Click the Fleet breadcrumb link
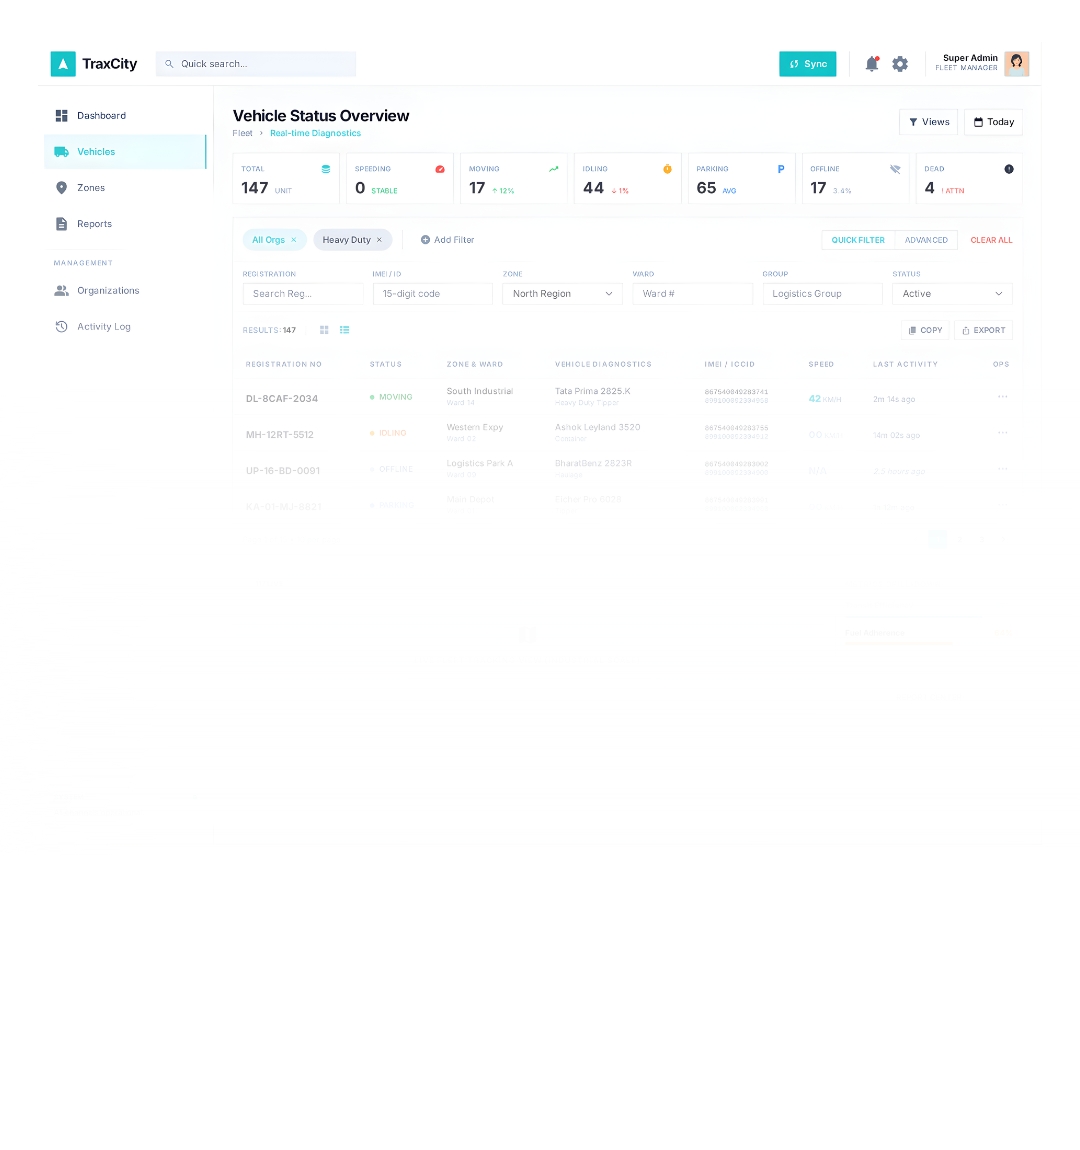This screenshot has height=1150, width=1080. pyautogui.click(x=242, y=133)
